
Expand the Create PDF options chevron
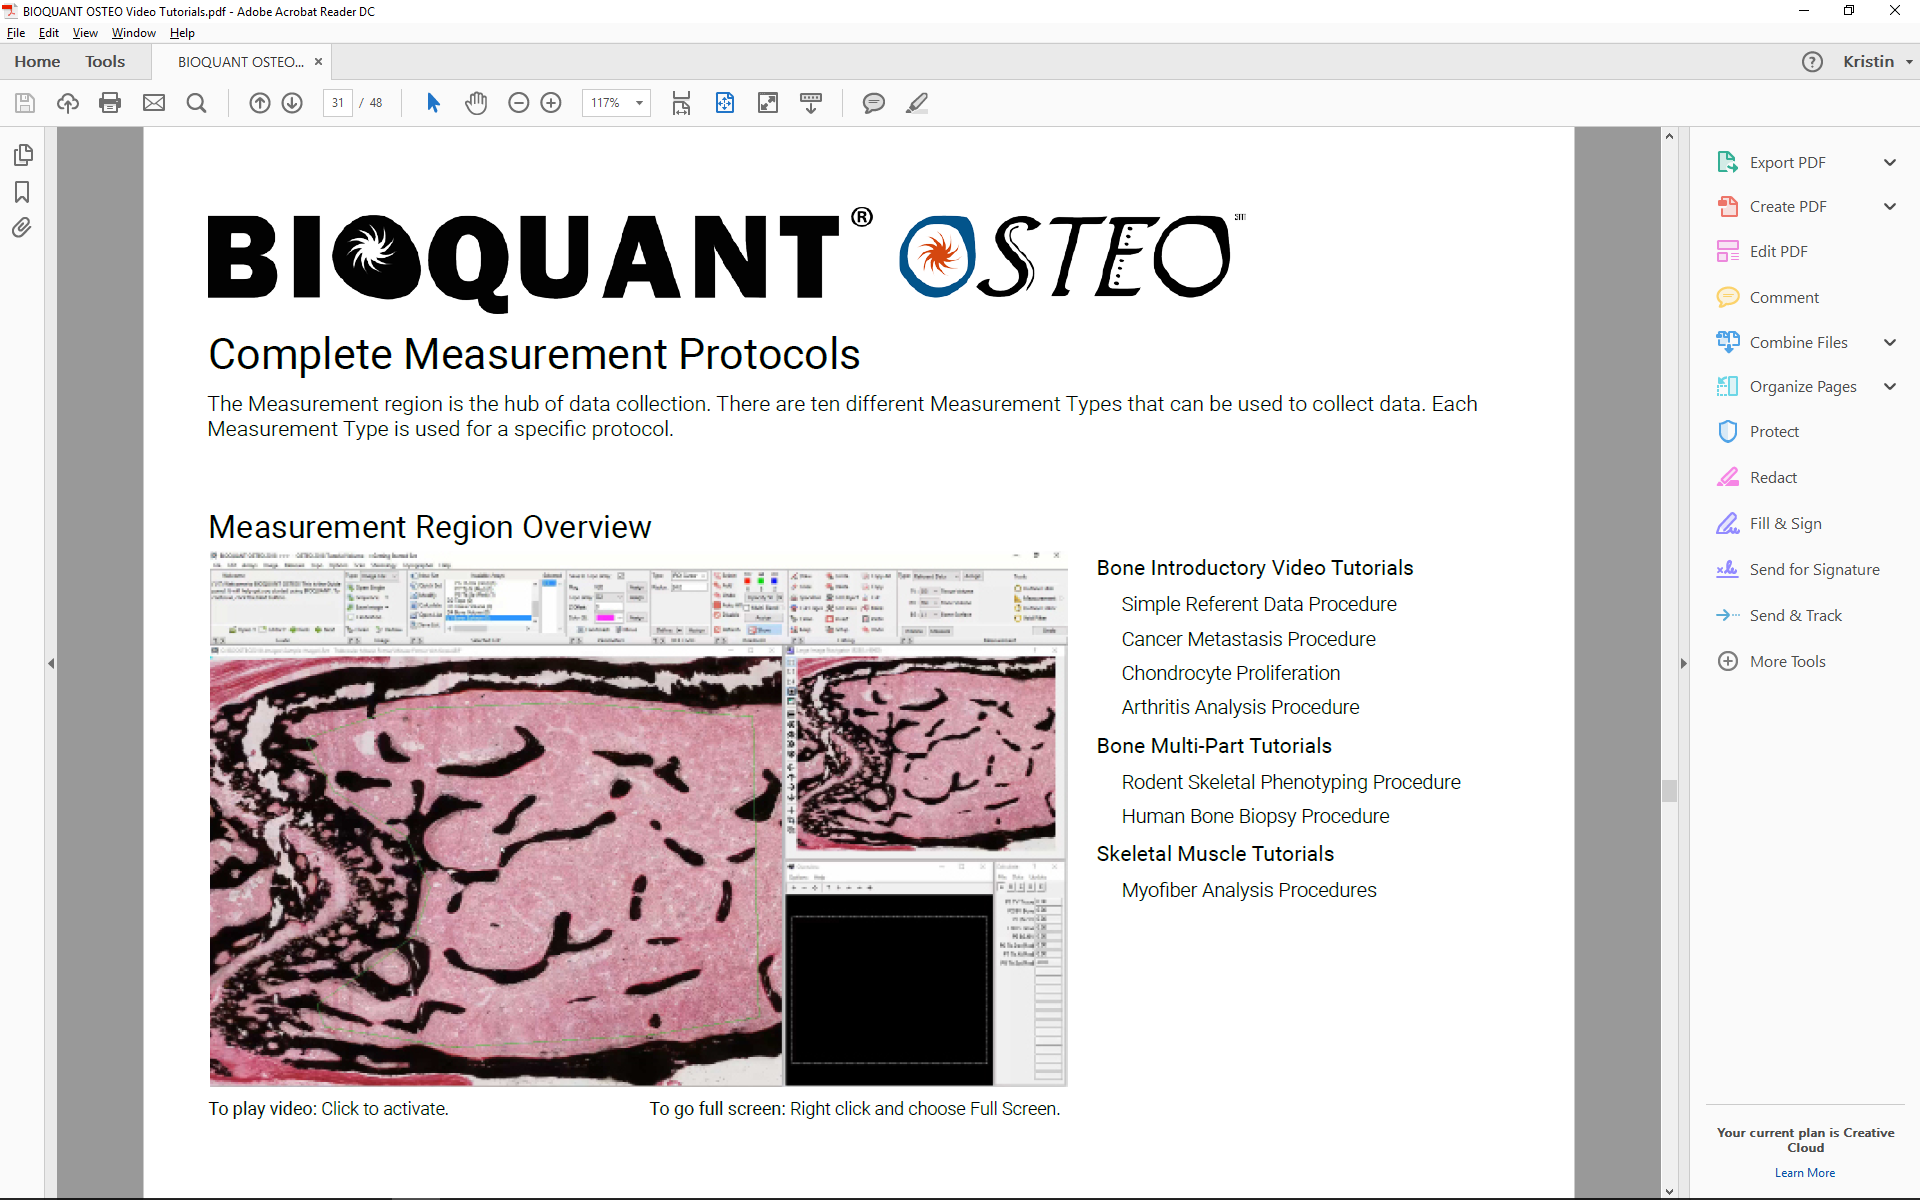click(1890, 206)
